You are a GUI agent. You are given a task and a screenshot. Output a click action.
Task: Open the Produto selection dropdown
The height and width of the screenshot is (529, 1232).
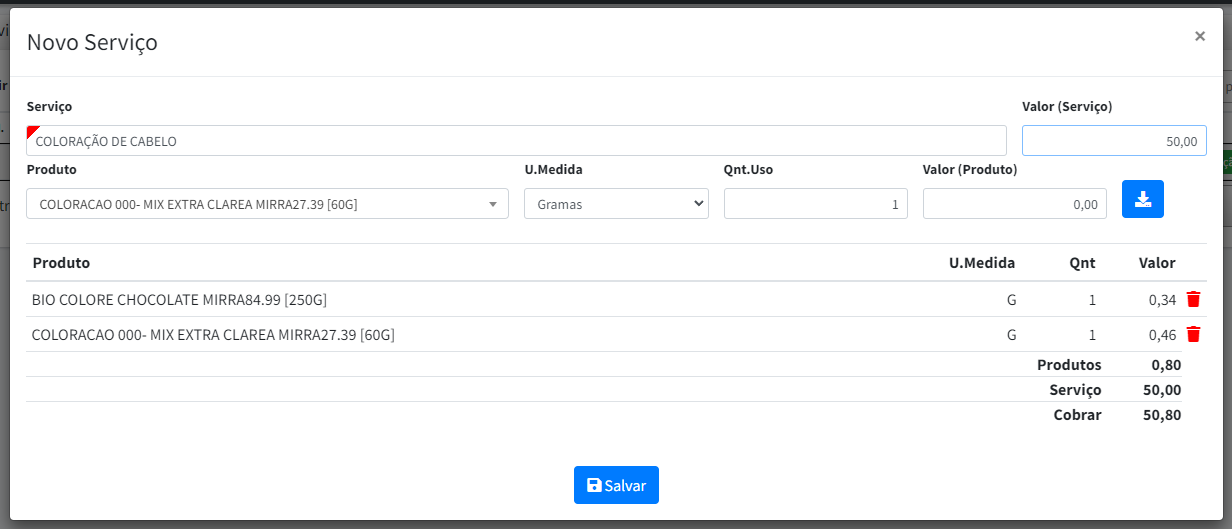point(267,204)
